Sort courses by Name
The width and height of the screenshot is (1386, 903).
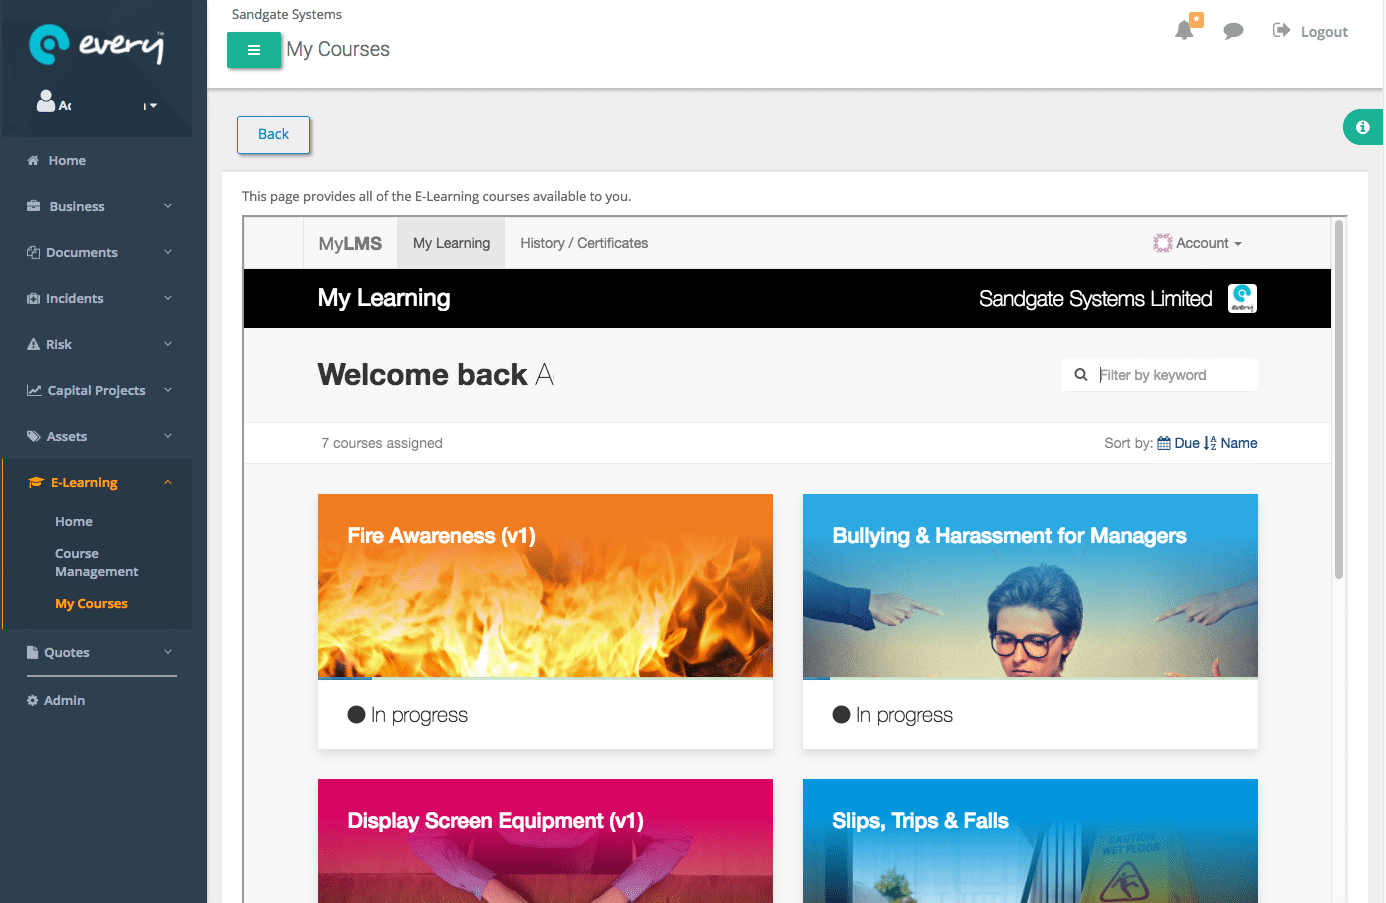pos(1239,442)
